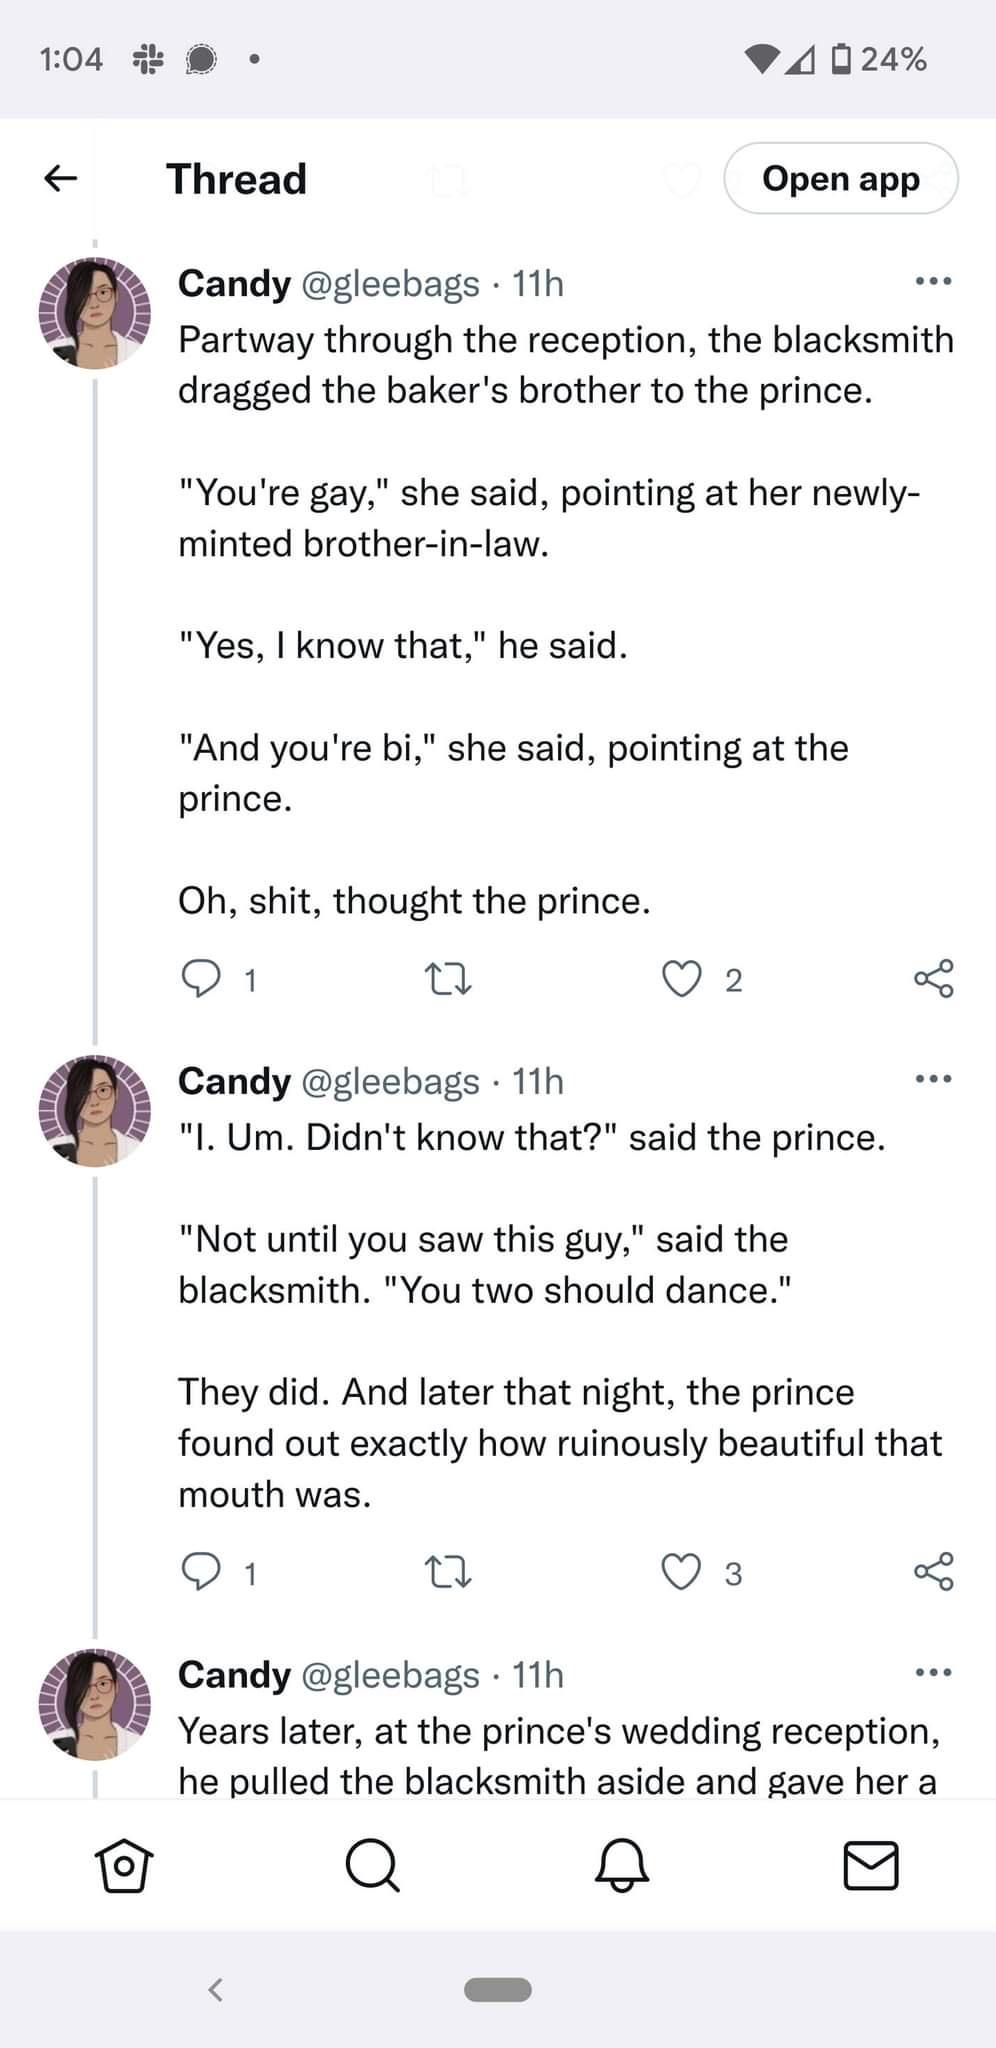Tap Candy's avatar on the second tweet
The width and height of the screenshot is (996, 2048).
[x=95, y=1110]
